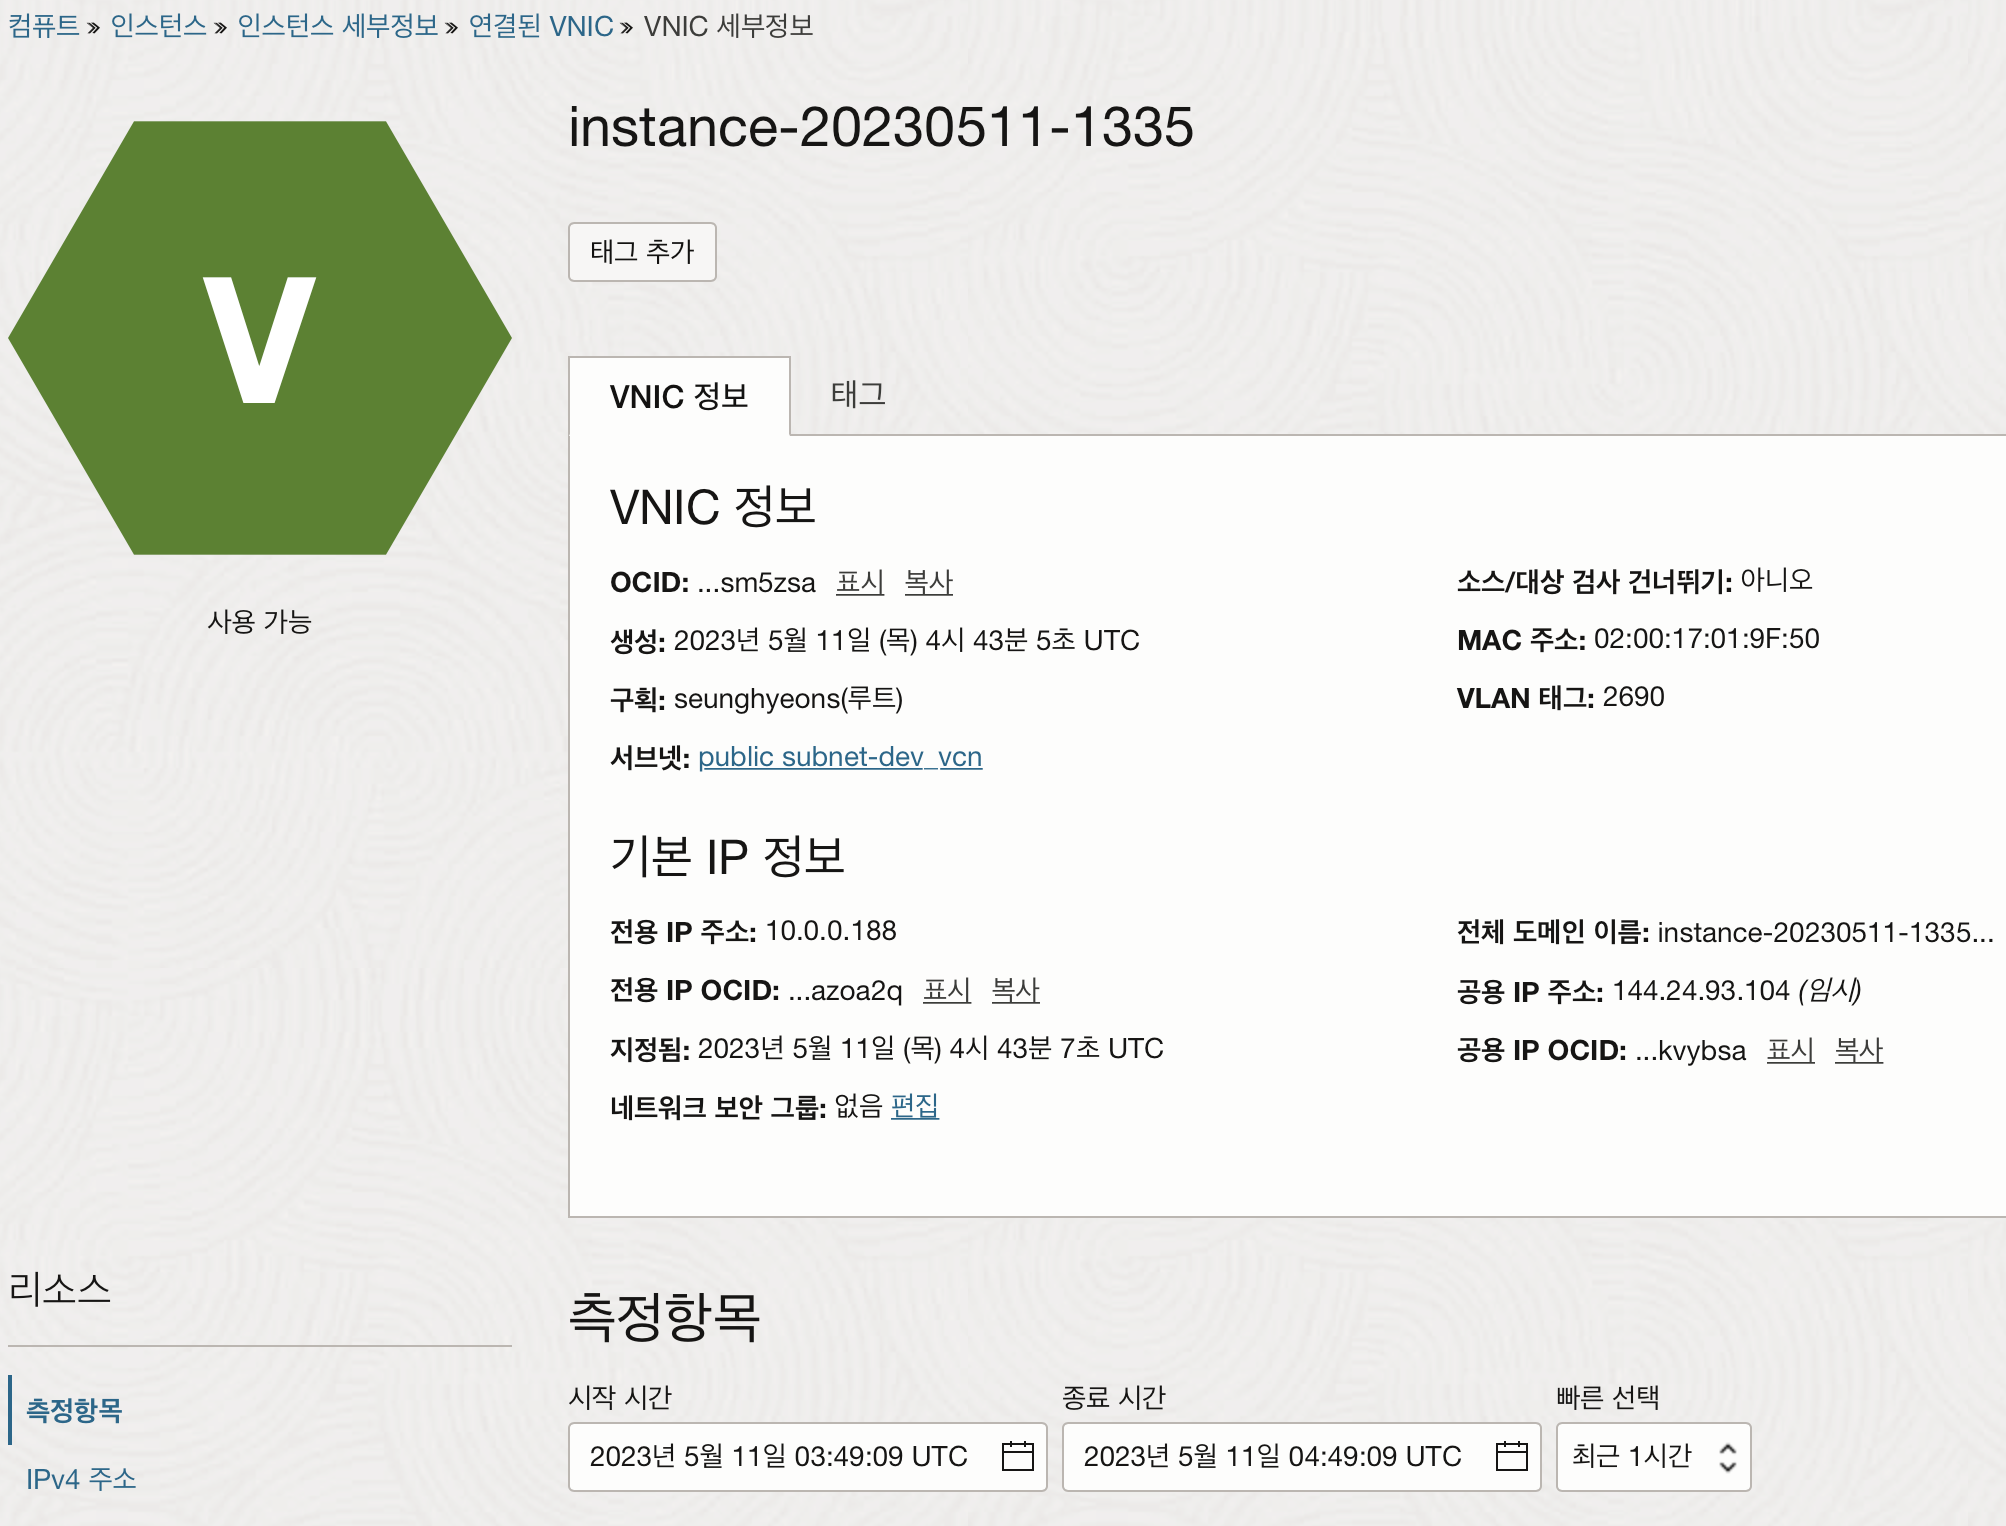Screen dimensions: 2006x1526
Task: Select IPv4 주소 in resources list
Action: 81,1478
